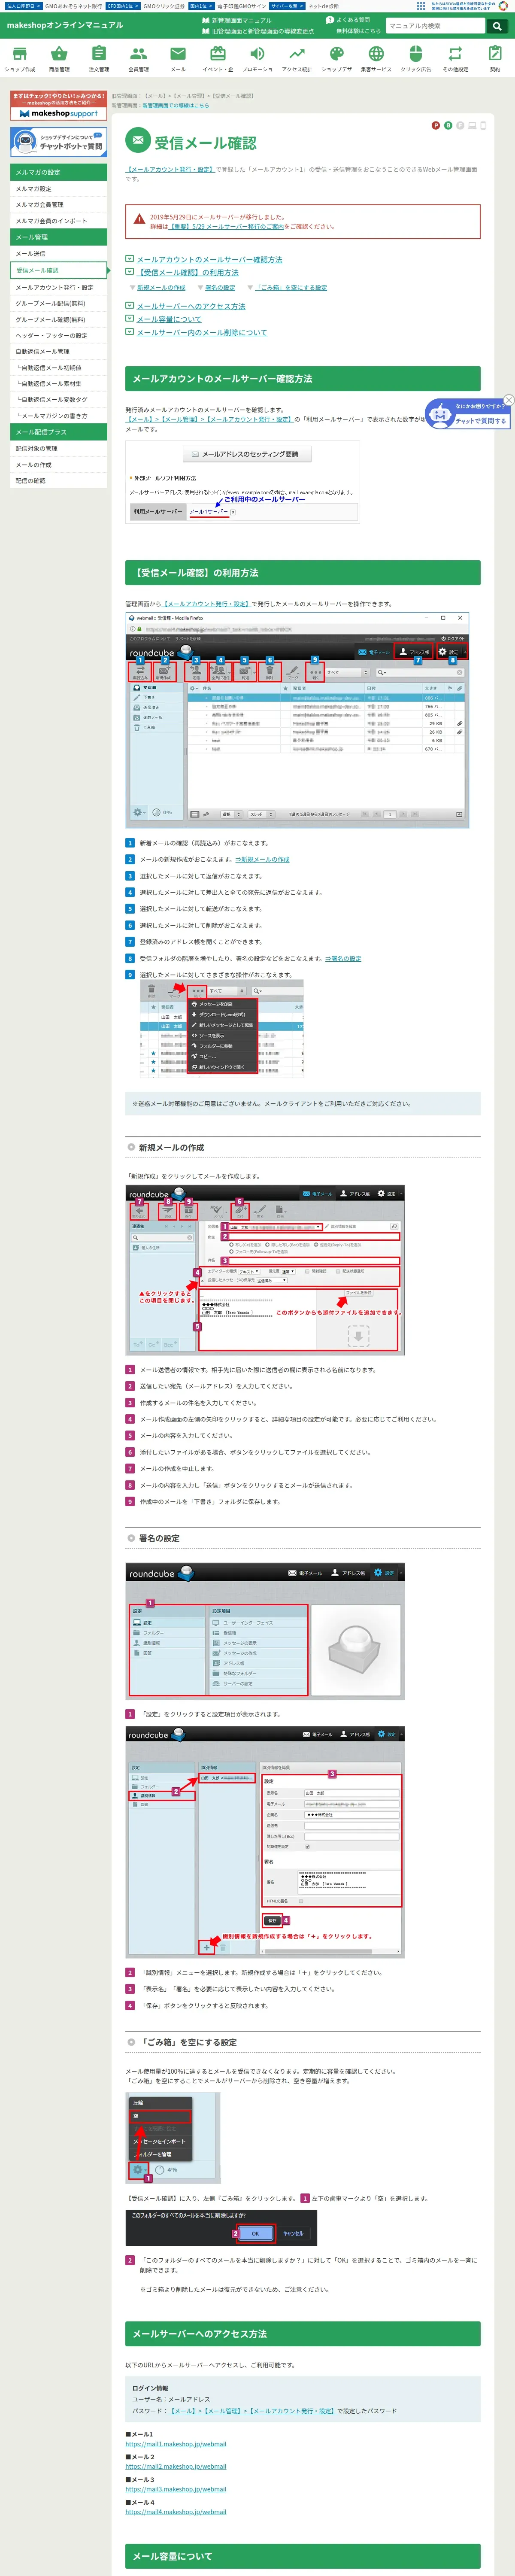Click the magnifier search button
The image size is (515, 2576).
(496, 26)
